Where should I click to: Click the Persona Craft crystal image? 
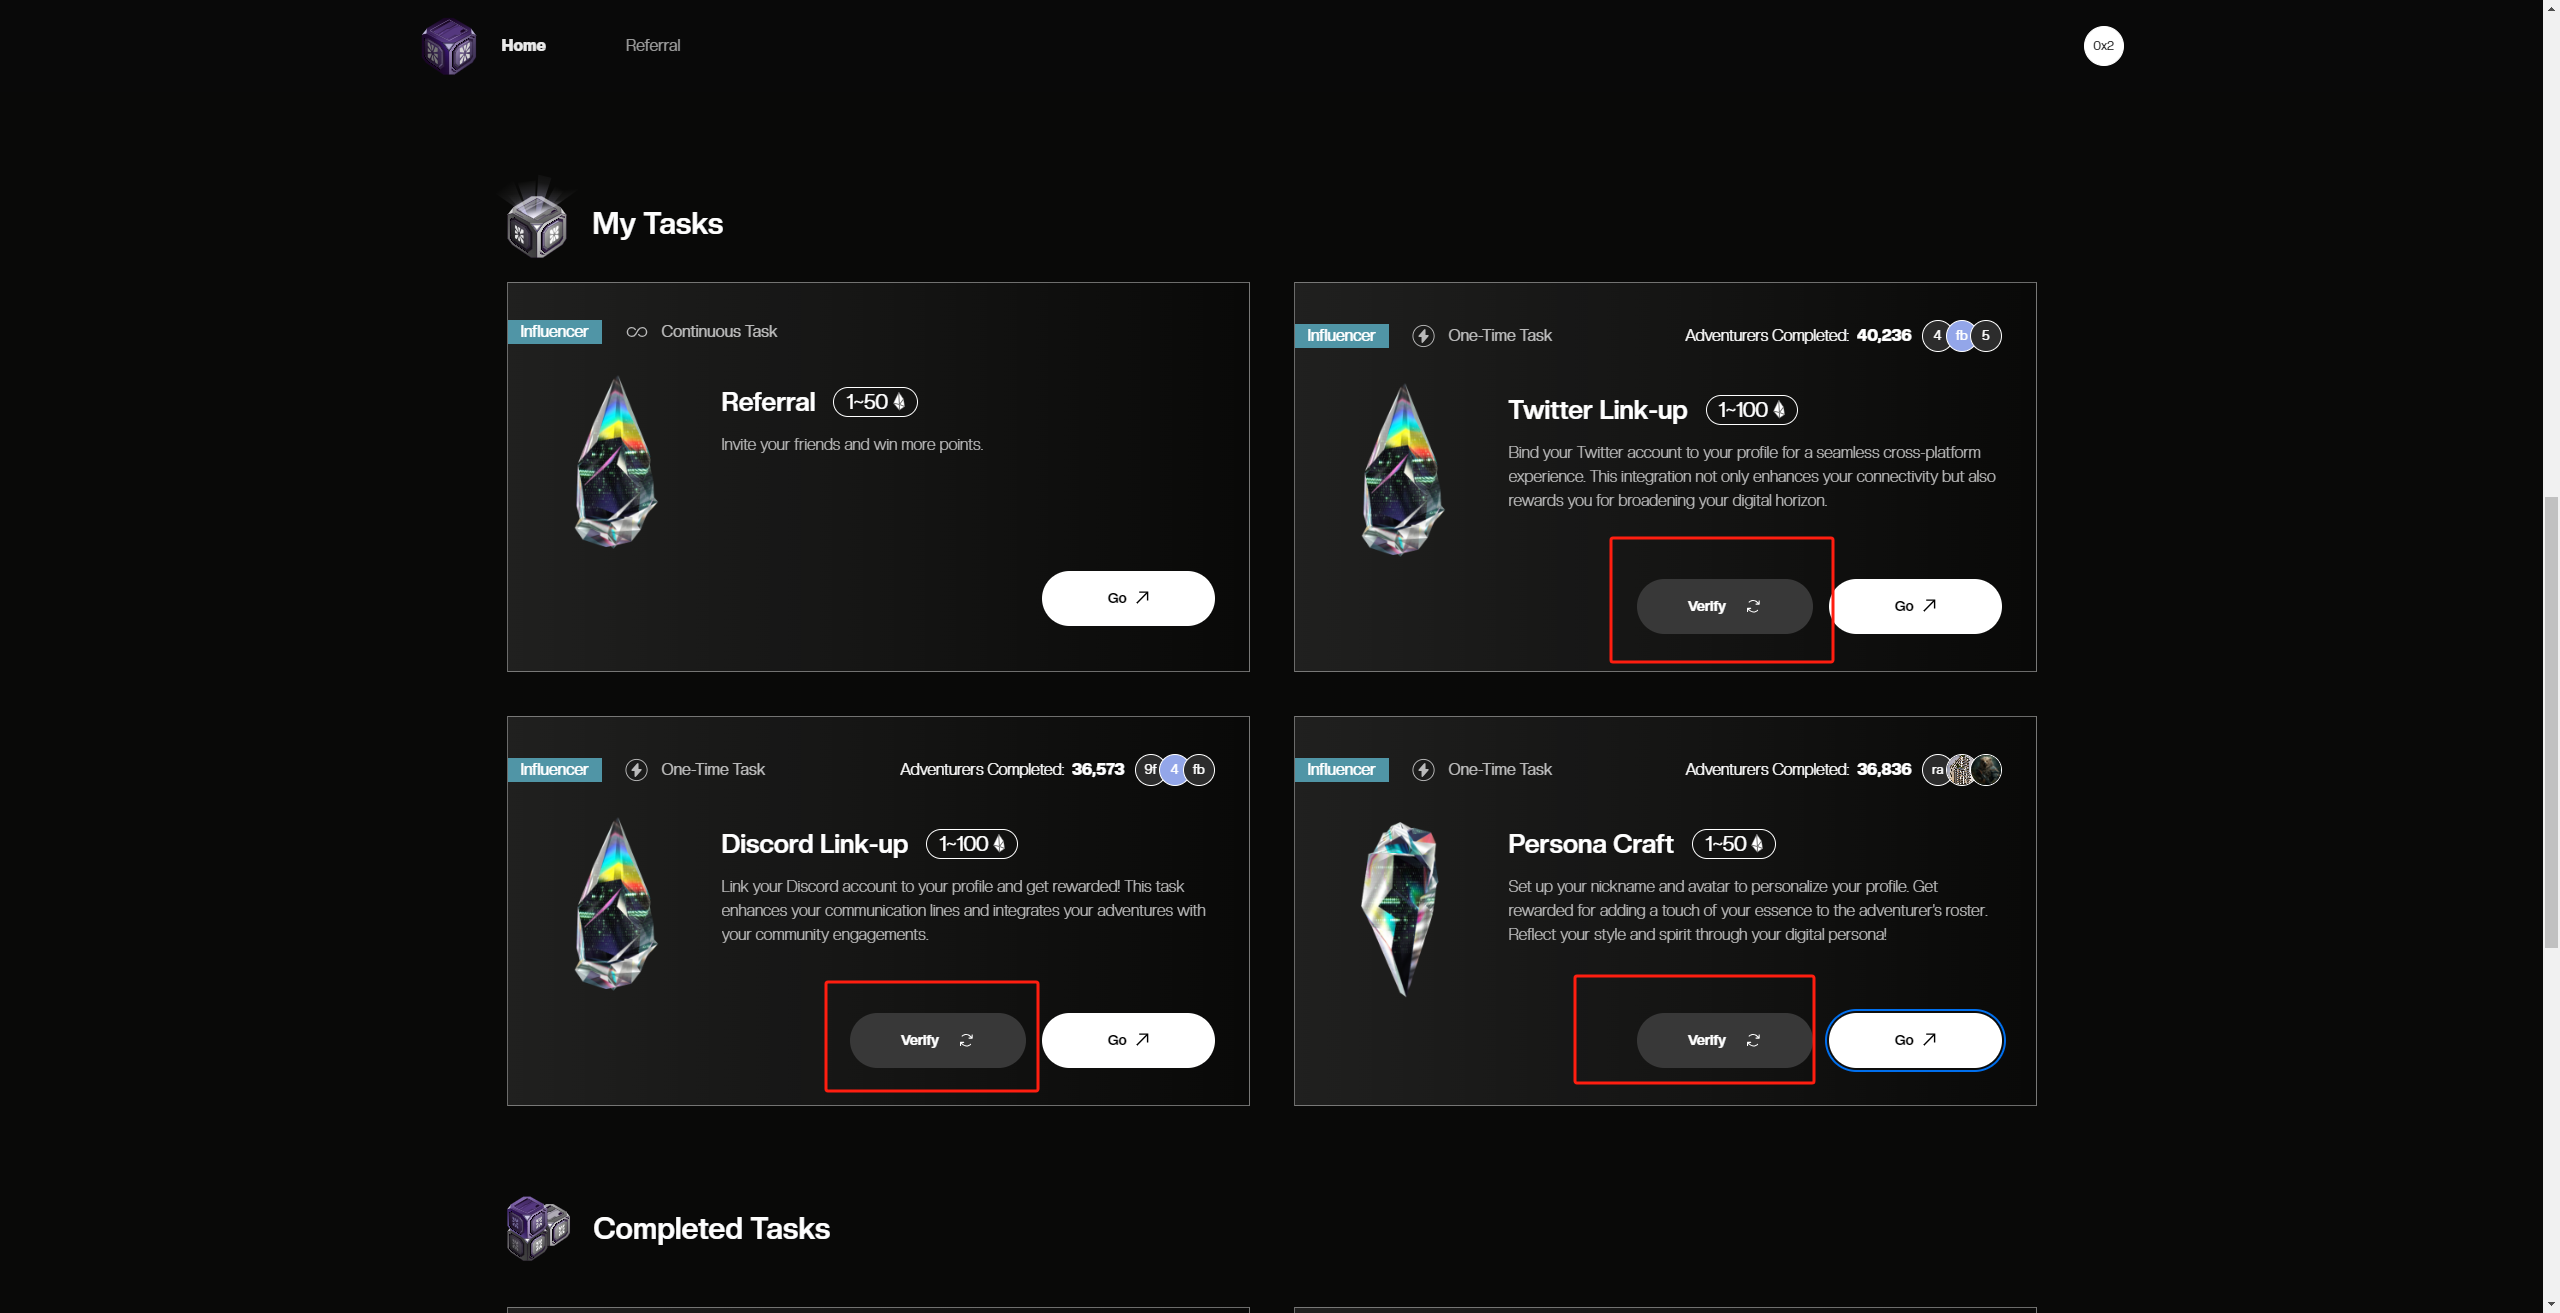pos(1401,908)
